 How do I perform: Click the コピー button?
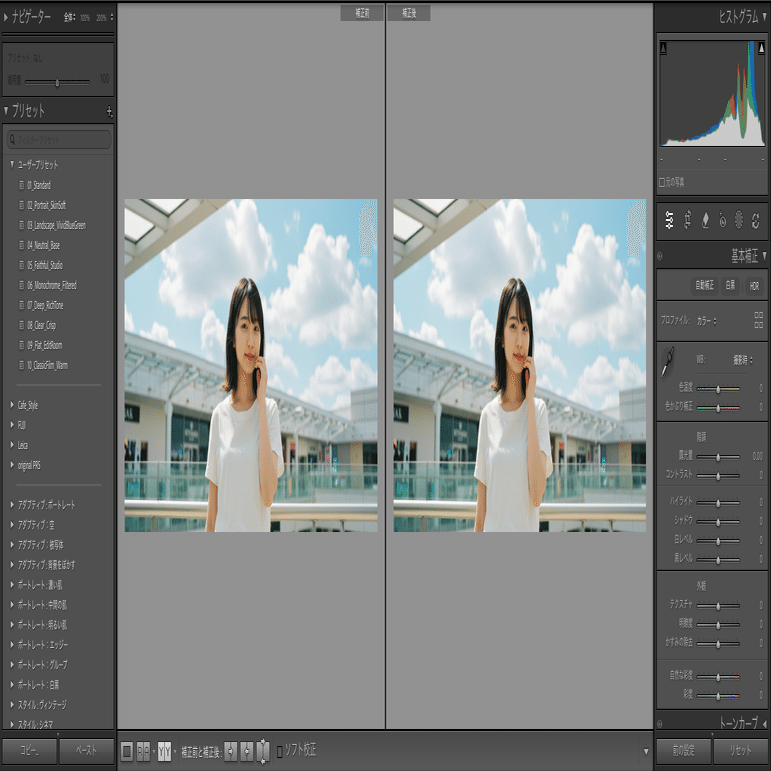(x=29, y=750)
